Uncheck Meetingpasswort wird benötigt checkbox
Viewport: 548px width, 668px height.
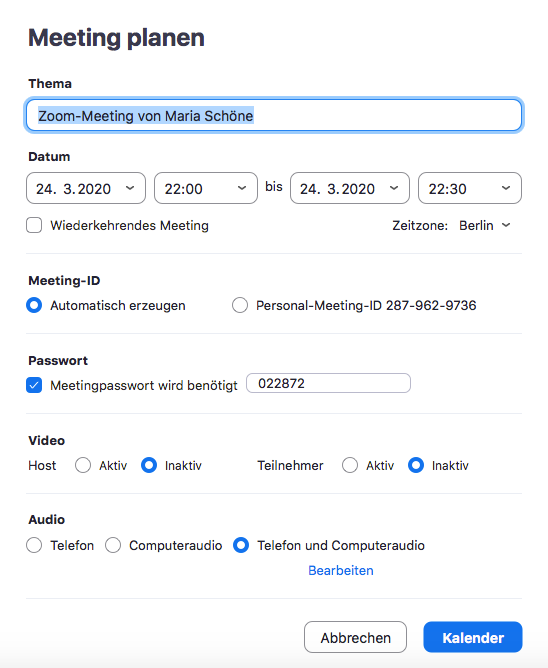(34, 385)
